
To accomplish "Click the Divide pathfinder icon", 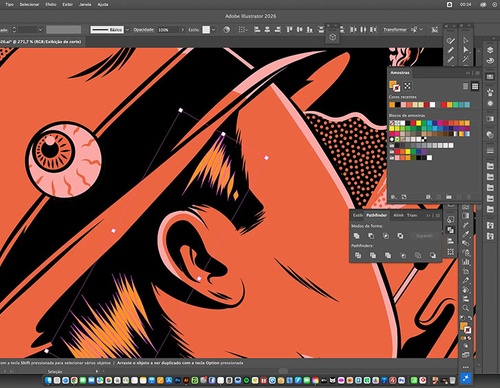I will coord(358,255).
